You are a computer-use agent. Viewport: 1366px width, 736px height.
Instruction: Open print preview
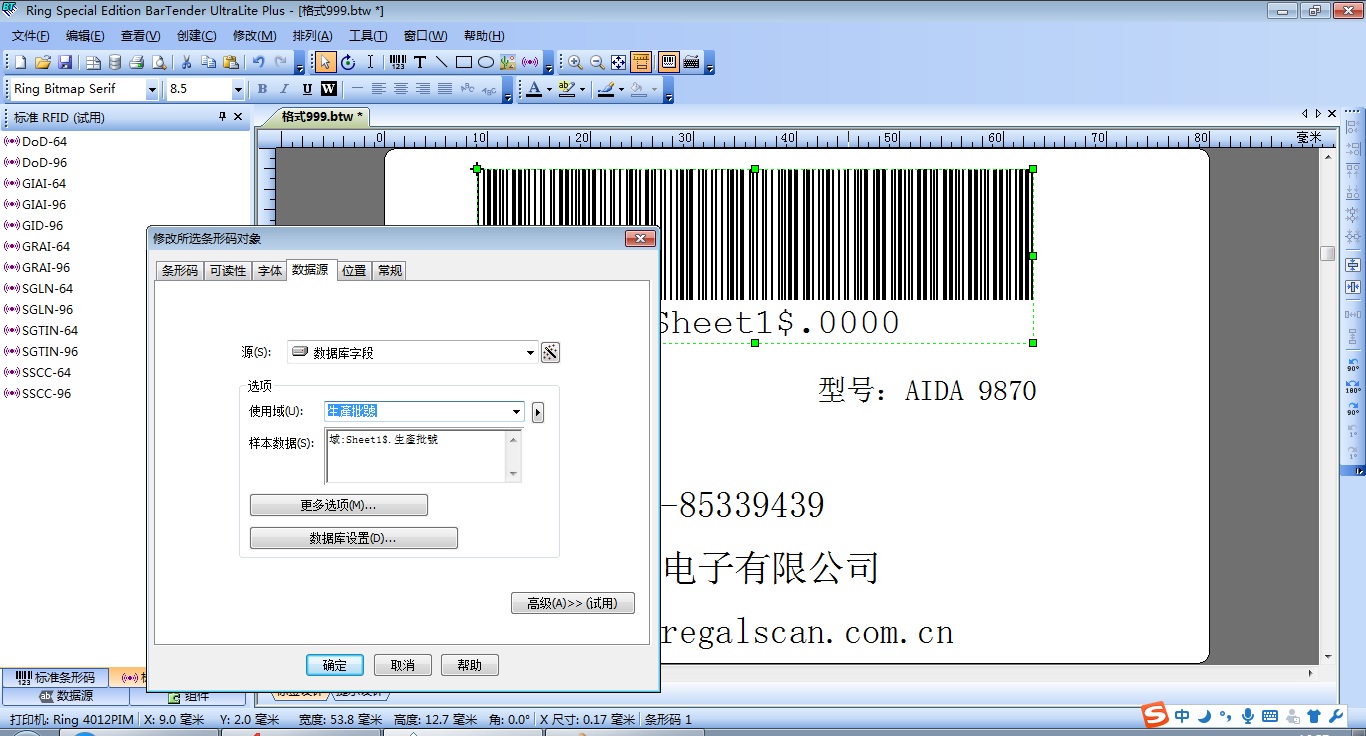pos(159,62)
